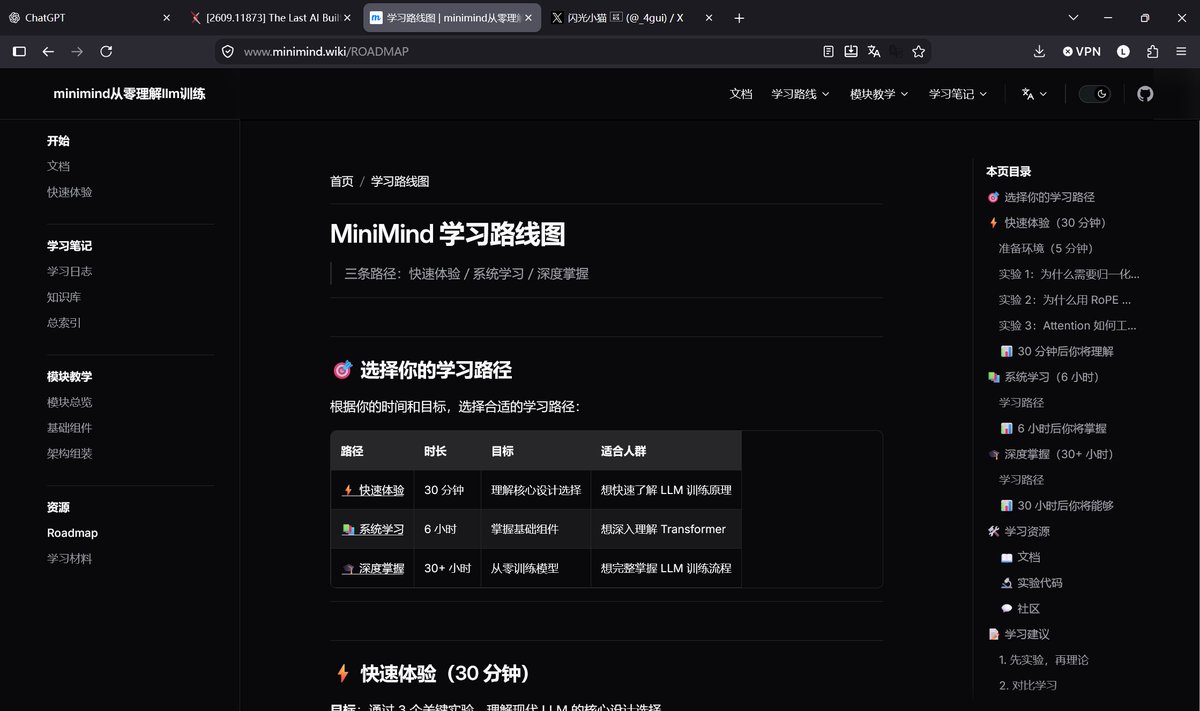Image resolution: width=1200 pixels, height=711 pixels.
Task: Click the browser forward arrow
Action: [77, 51]
